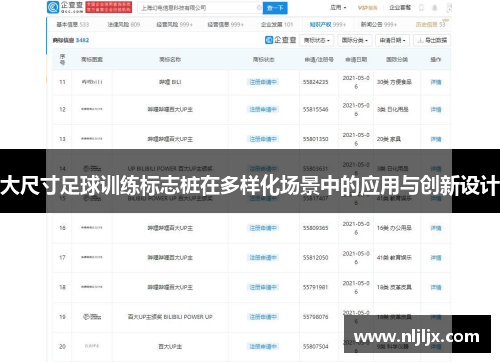Click registration number 55807504
This screenshot has width=500, height=362.
tap(315, 347)
